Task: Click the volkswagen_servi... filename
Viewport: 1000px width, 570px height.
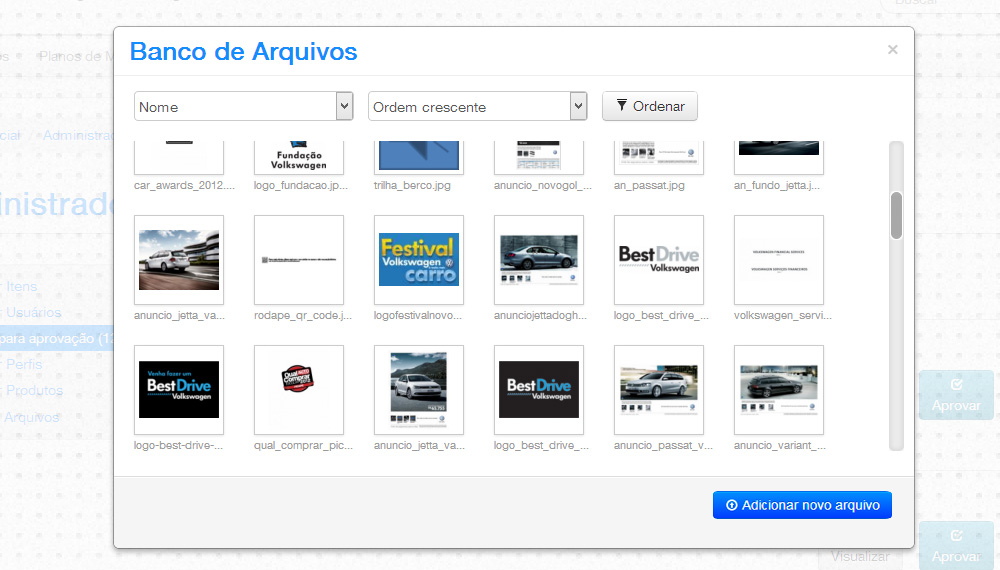Action: click(x=783, y=316)
